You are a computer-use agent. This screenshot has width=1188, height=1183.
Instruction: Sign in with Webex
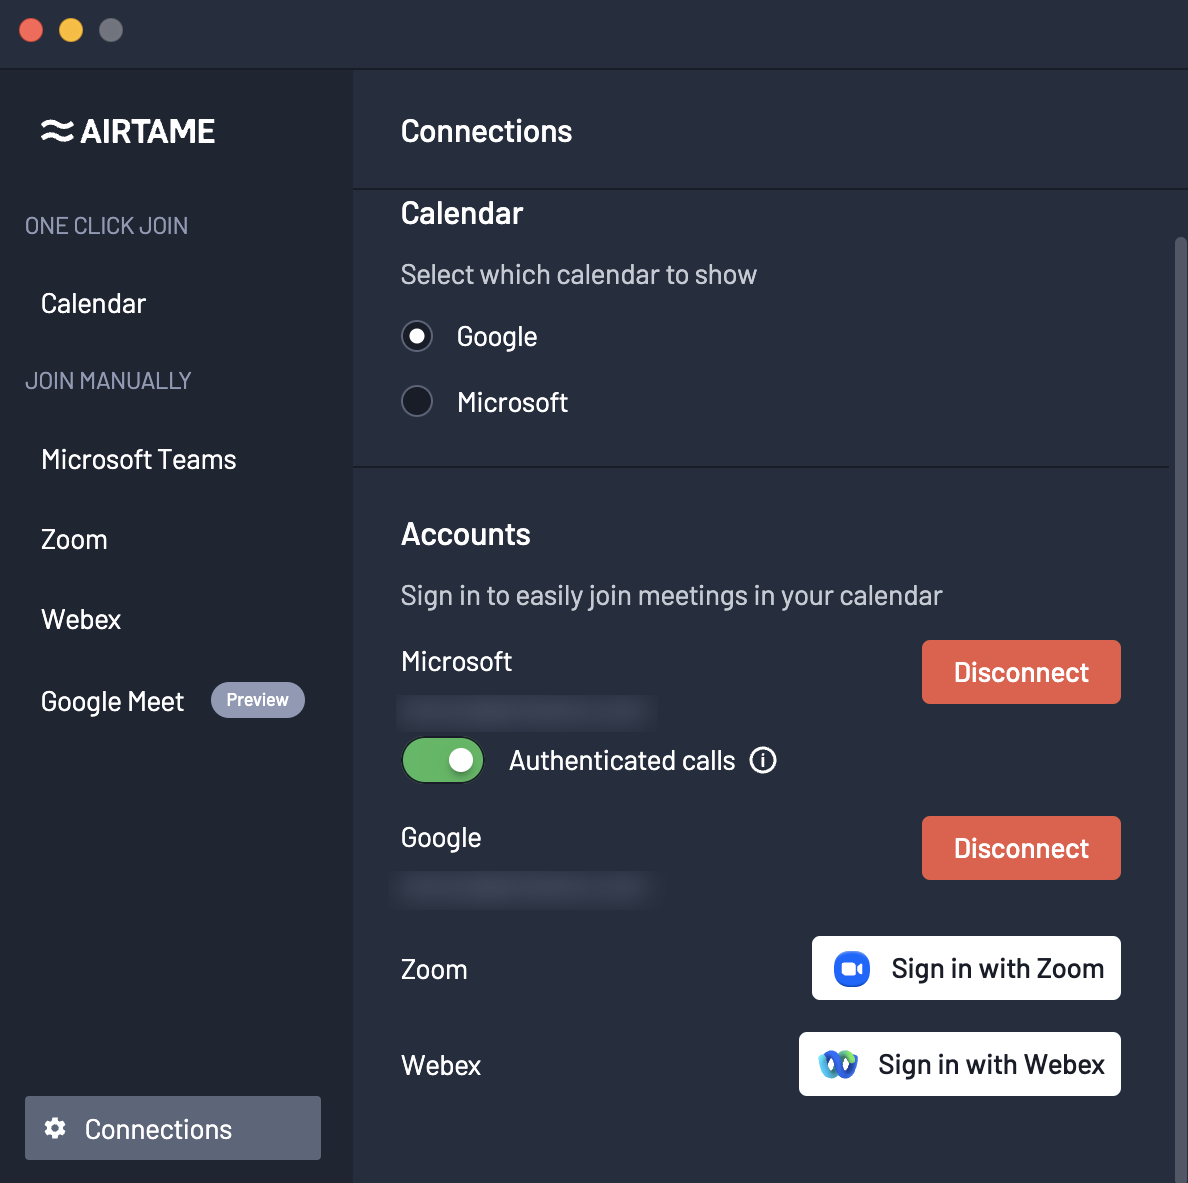point(959,1064)
